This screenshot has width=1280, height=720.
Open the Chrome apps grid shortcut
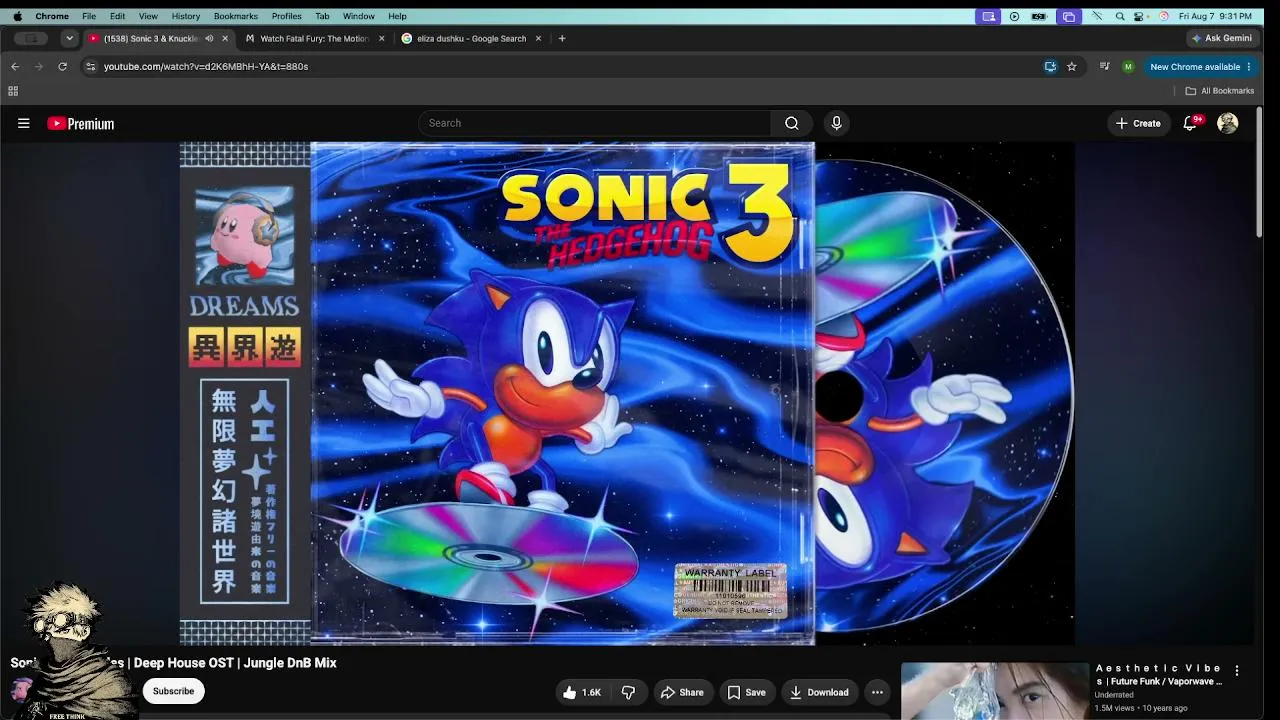click(x=13, y=91)
